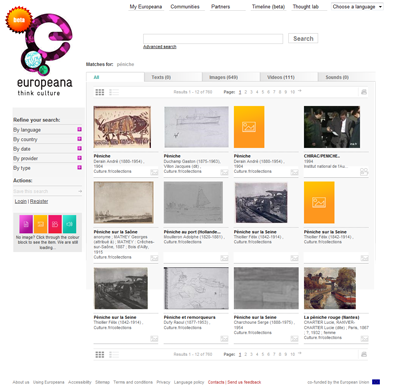Image resolution: width=400 pixels, height=392 pixels.
Task: Click the red video type icon
Action: [55, 224]
